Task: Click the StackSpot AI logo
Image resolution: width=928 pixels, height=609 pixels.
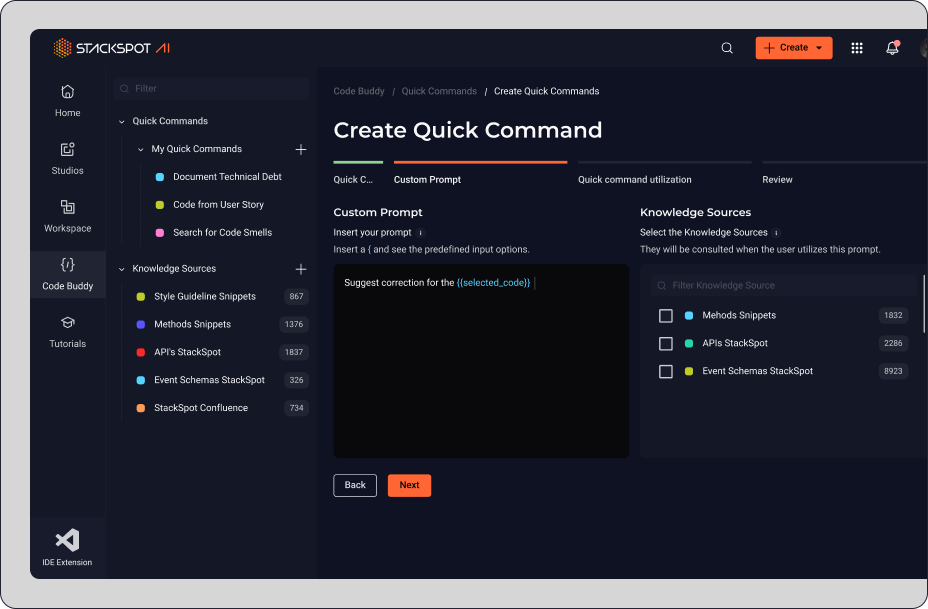Action: (x=112, y=48)
